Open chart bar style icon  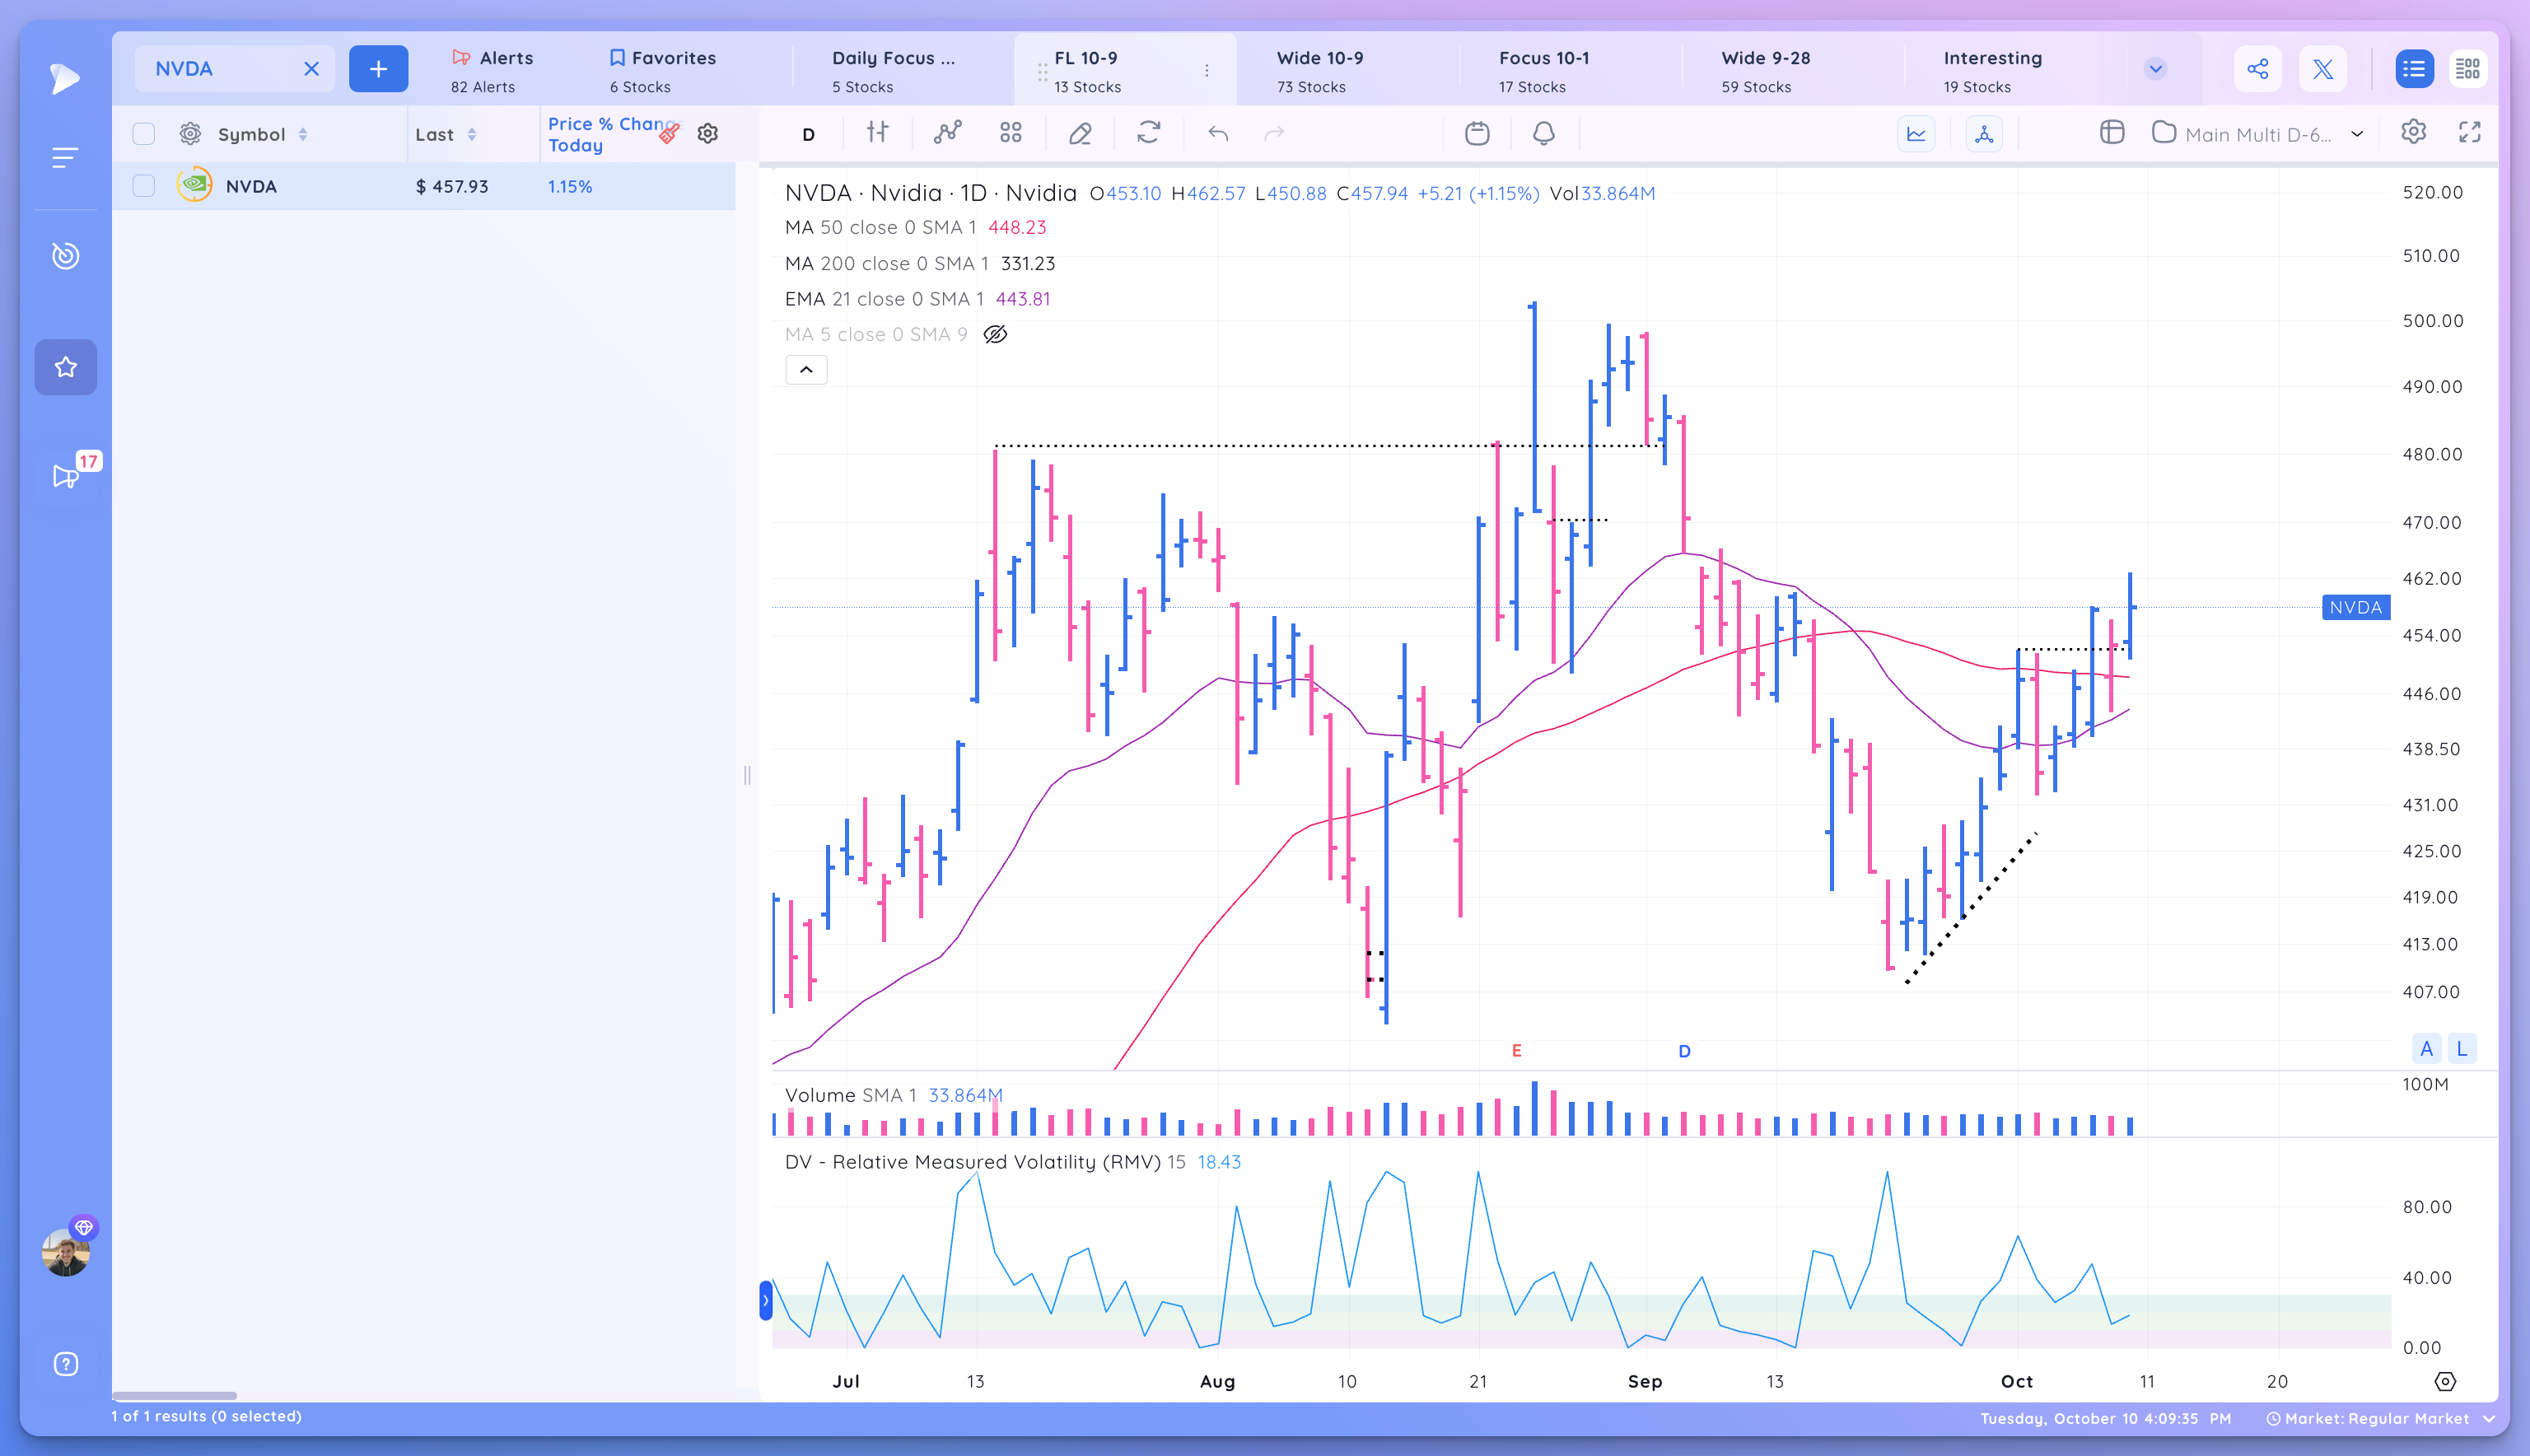[877, 132]
